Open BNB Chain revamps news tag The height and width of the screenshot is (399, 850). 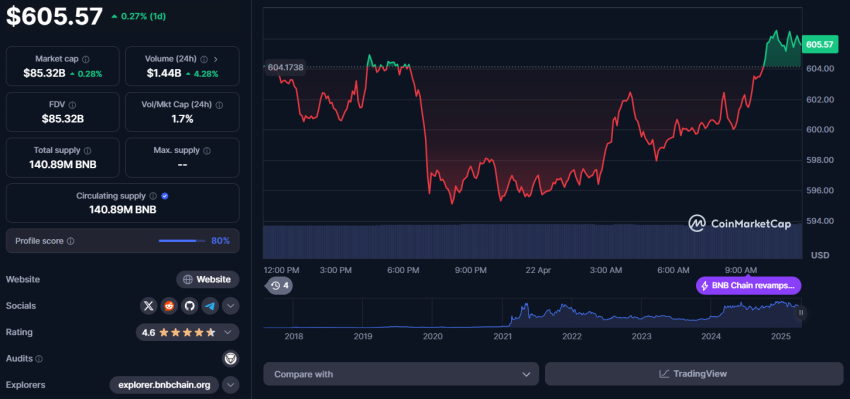click(x=749, y=286)
